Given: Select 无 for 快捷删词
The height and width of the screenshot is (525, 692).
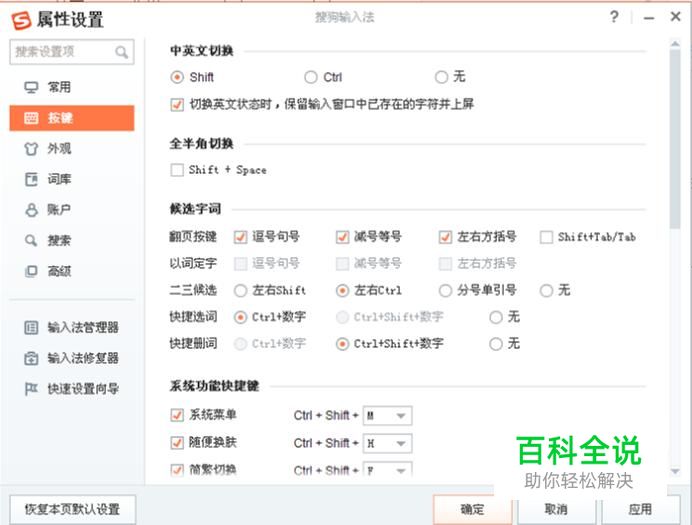Looking at the screenshot, I should 496,344.
